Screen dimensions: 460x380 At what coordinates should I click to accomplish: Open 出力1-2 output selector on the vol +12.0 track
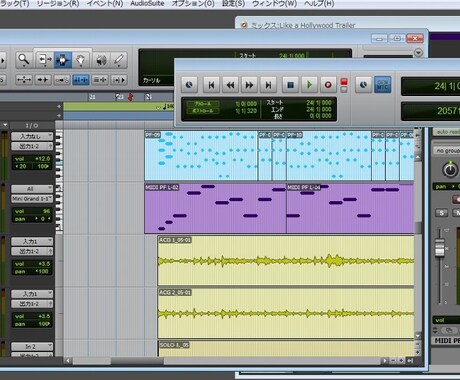(x=32, y=146)
